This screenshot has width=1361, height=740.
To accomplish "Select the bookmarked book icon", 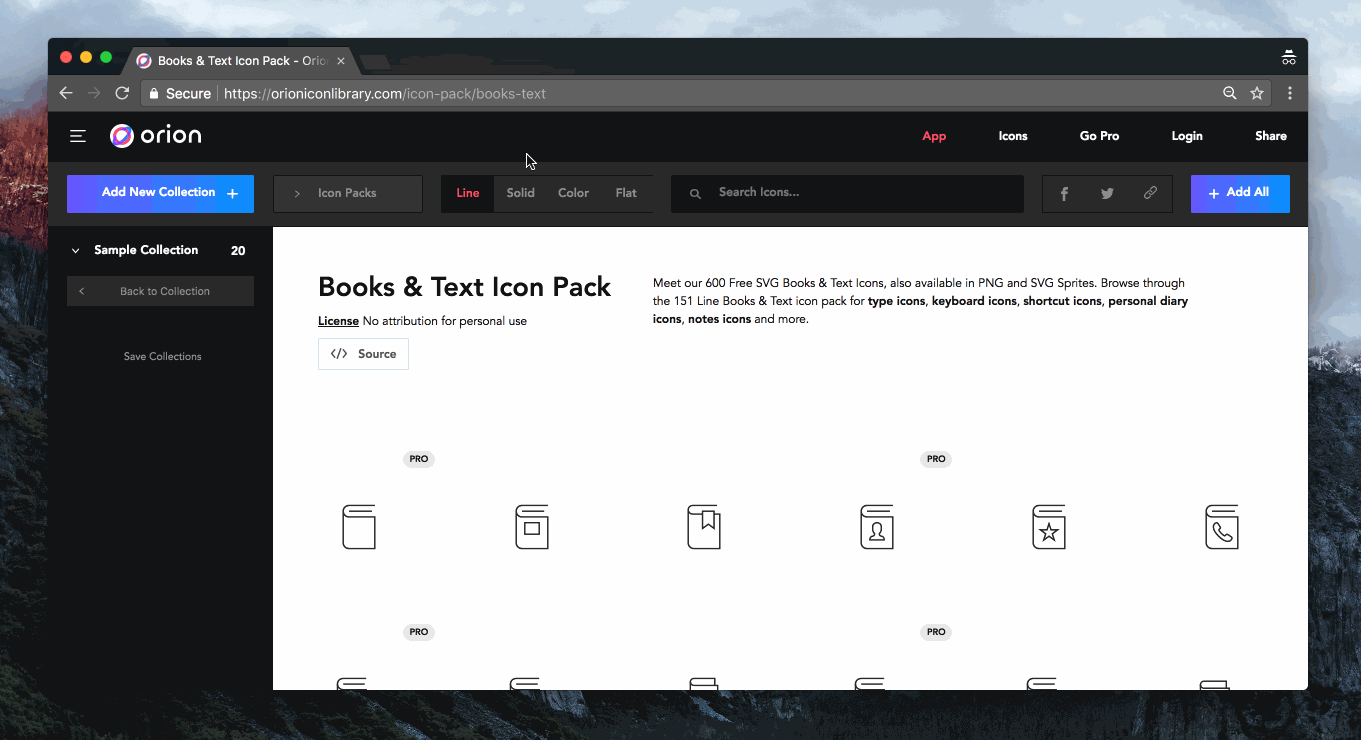I will [x=704, y=527].
